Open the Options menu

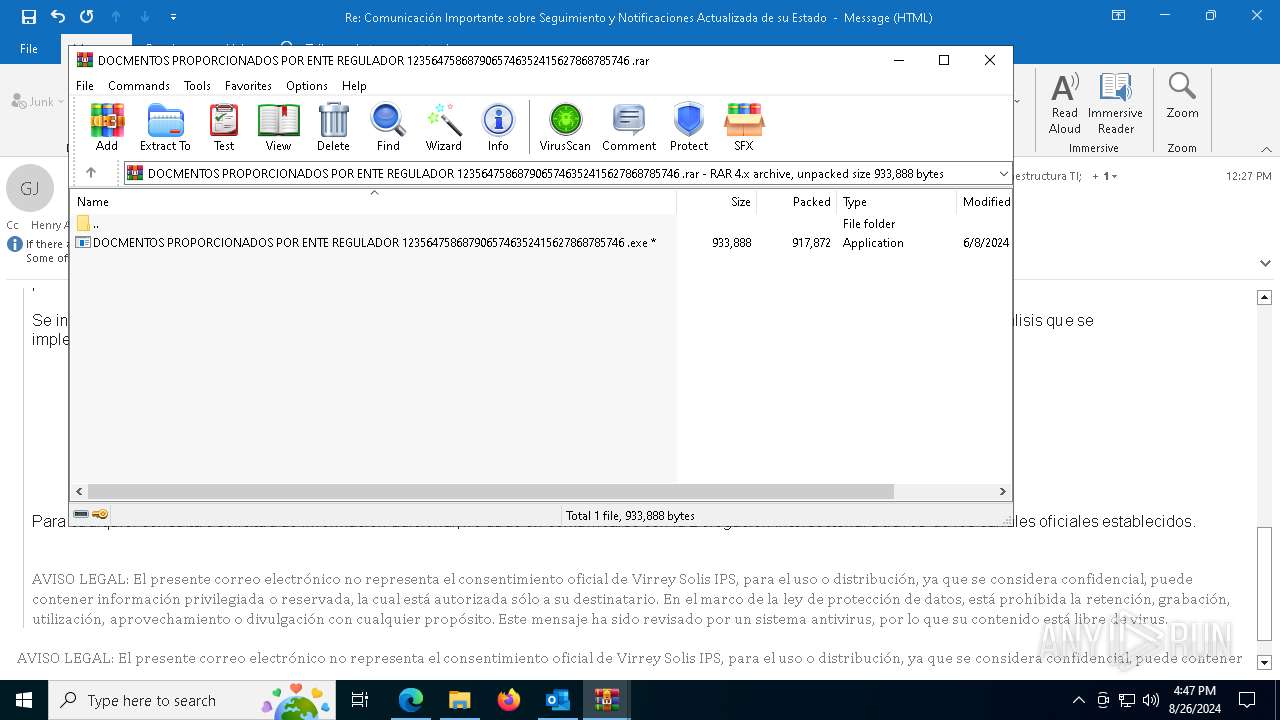307,86
